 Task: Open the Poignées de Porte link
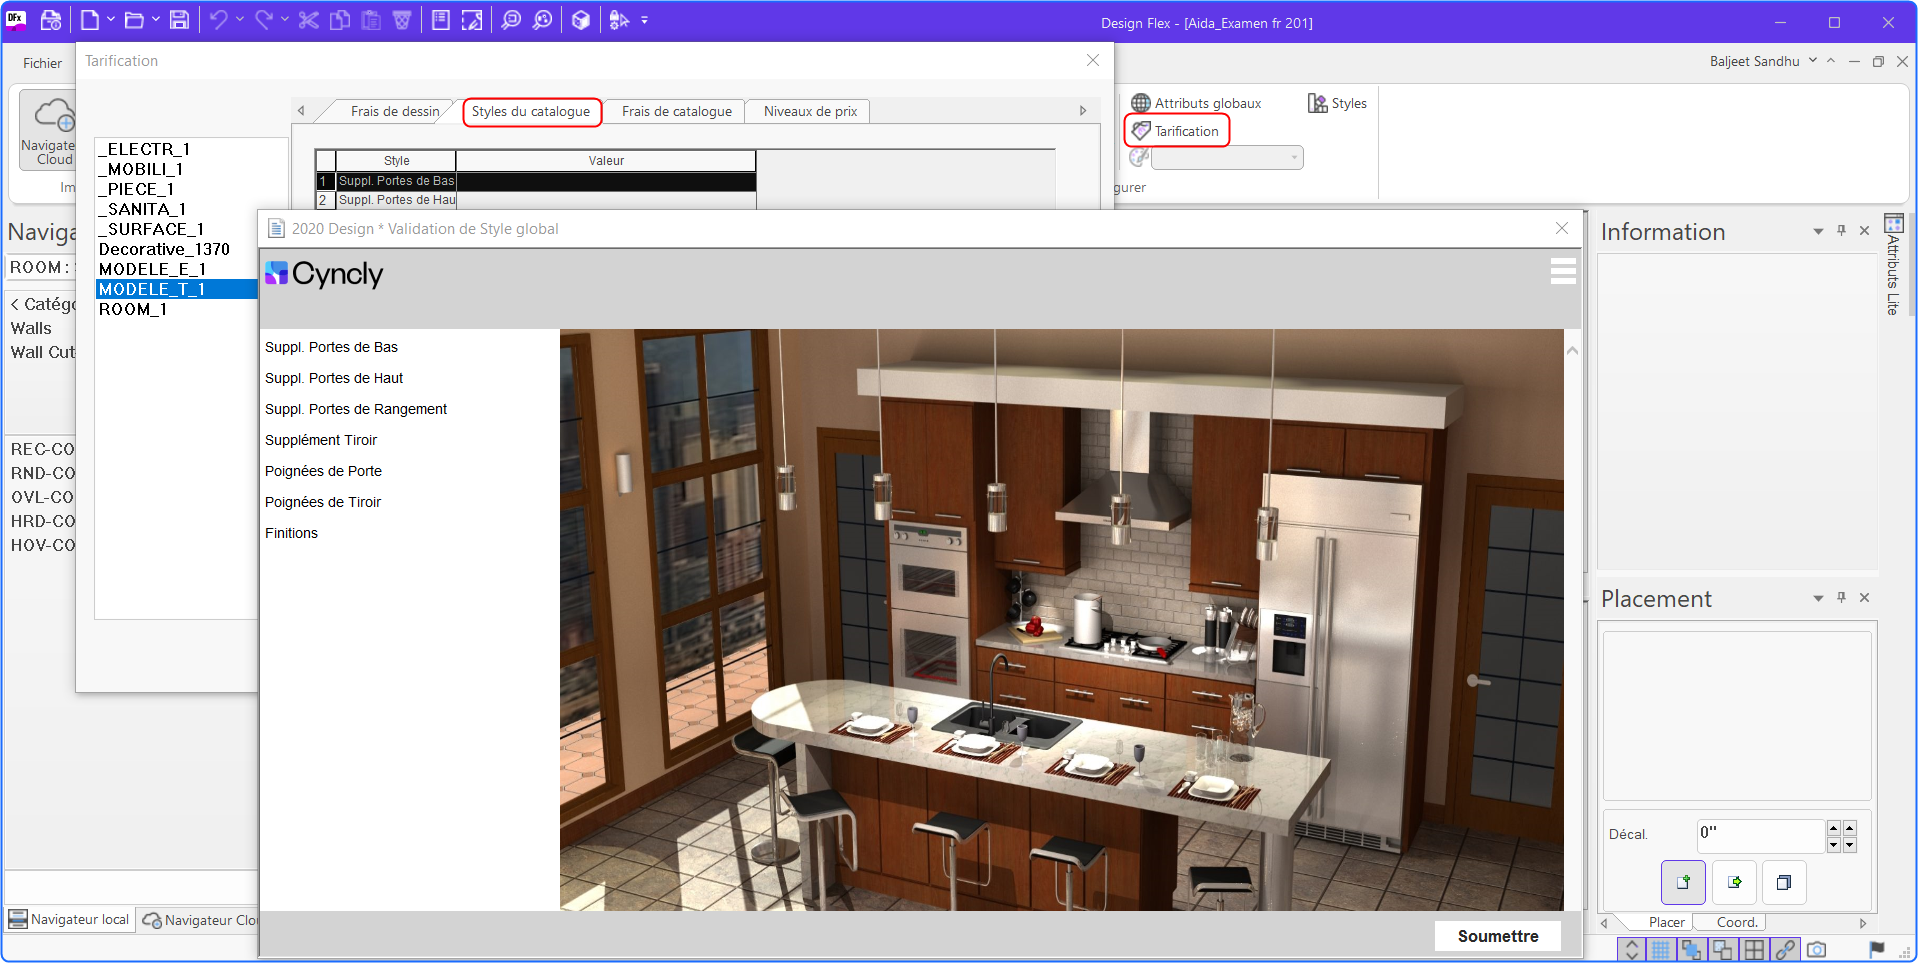tap(323, 471)
